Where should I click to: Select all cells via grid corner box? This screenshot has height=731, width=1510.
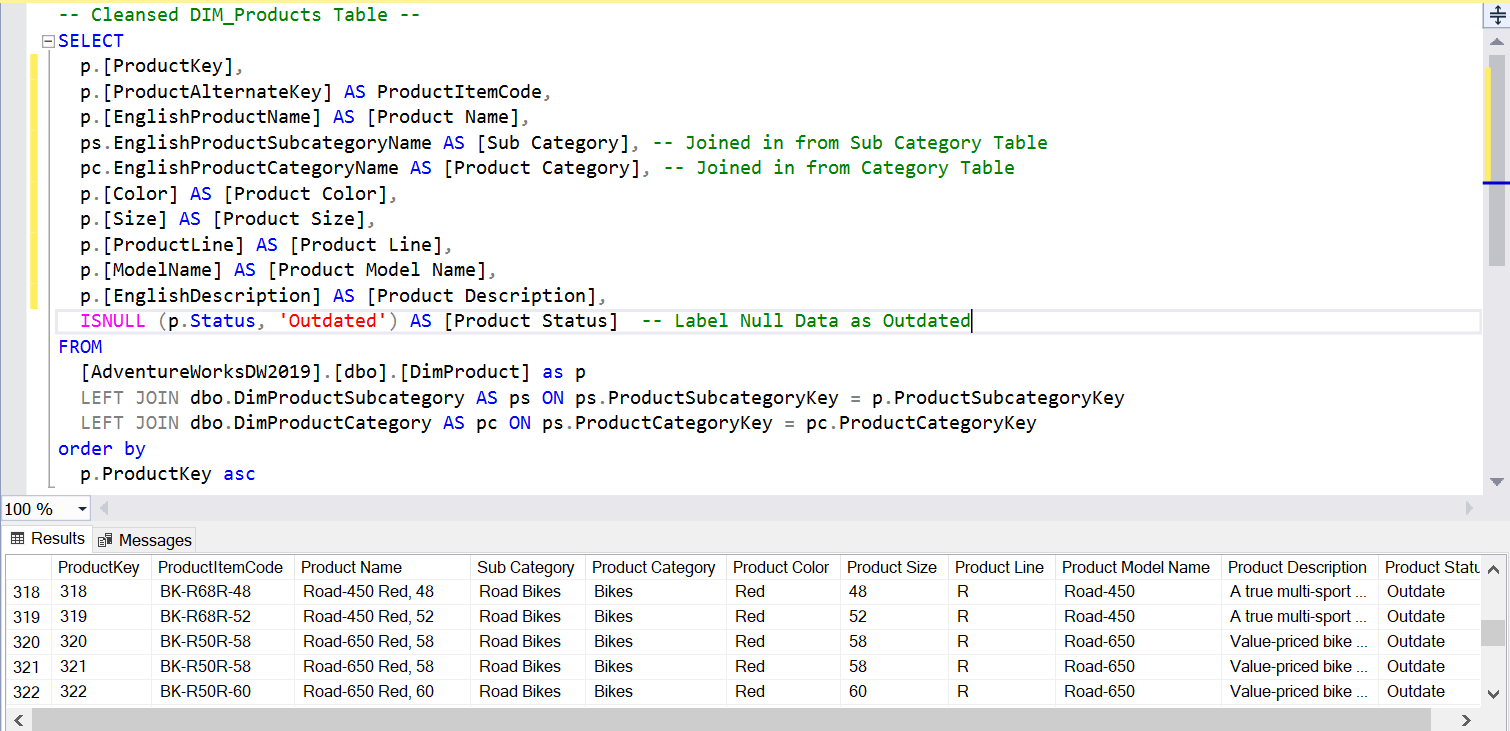(x=28, y=567)
